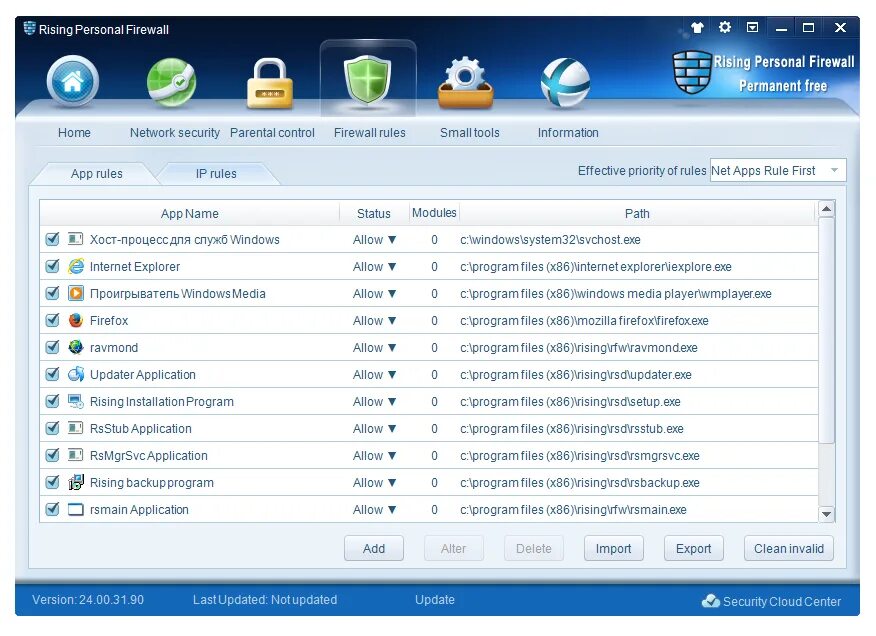Sort by the Status column header
Viewport: 876px width, 636px height.
click(374, 213)
